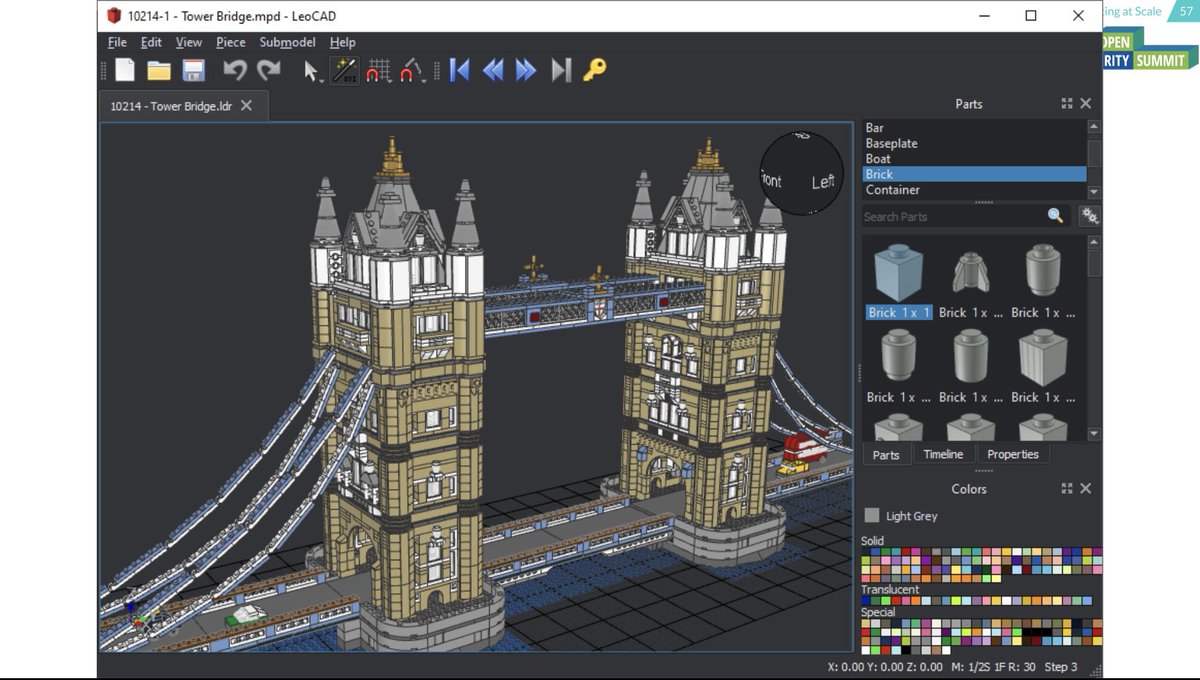
Task: Open parts list options gear button
Action: (x=1090, y=216)
